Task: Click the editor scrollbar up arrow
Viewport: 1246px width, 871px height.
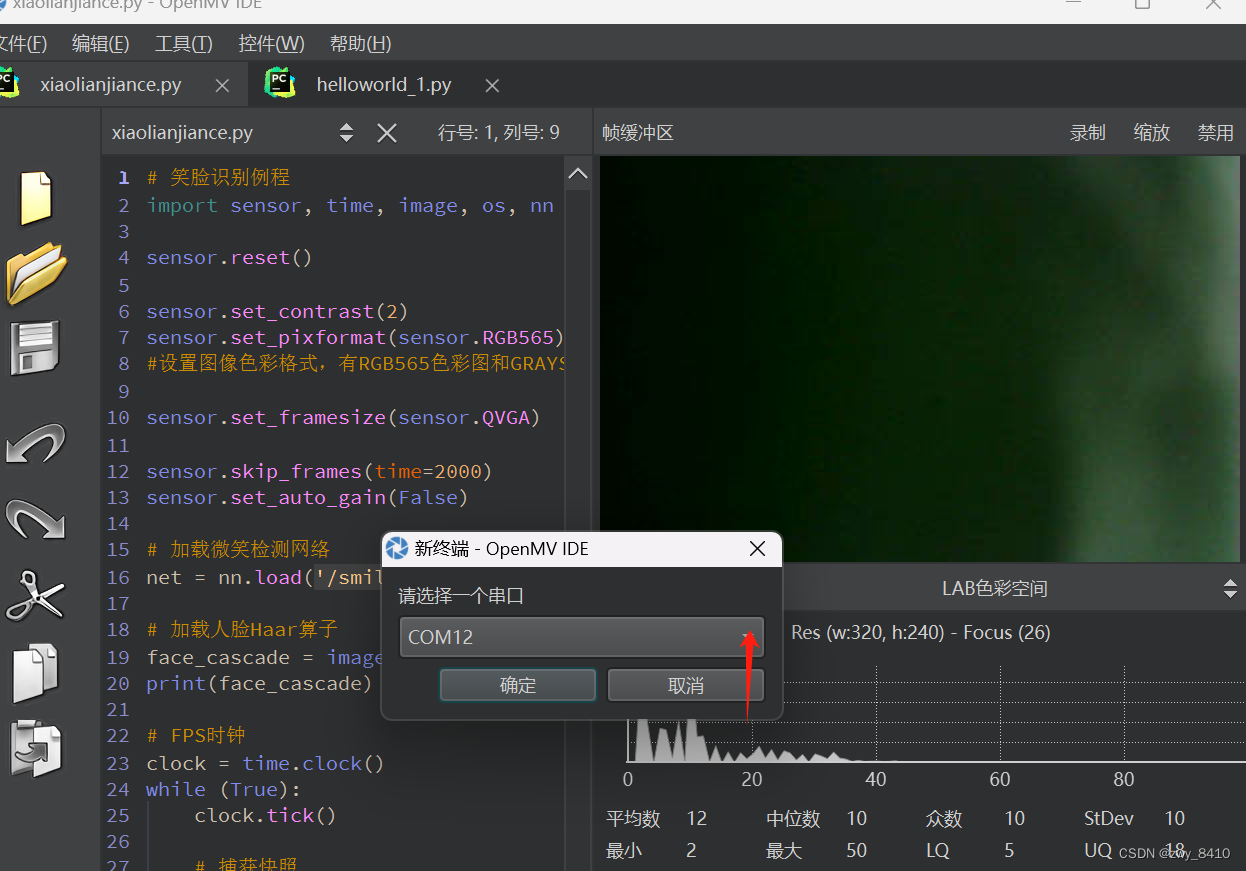Action: (578, 172)
